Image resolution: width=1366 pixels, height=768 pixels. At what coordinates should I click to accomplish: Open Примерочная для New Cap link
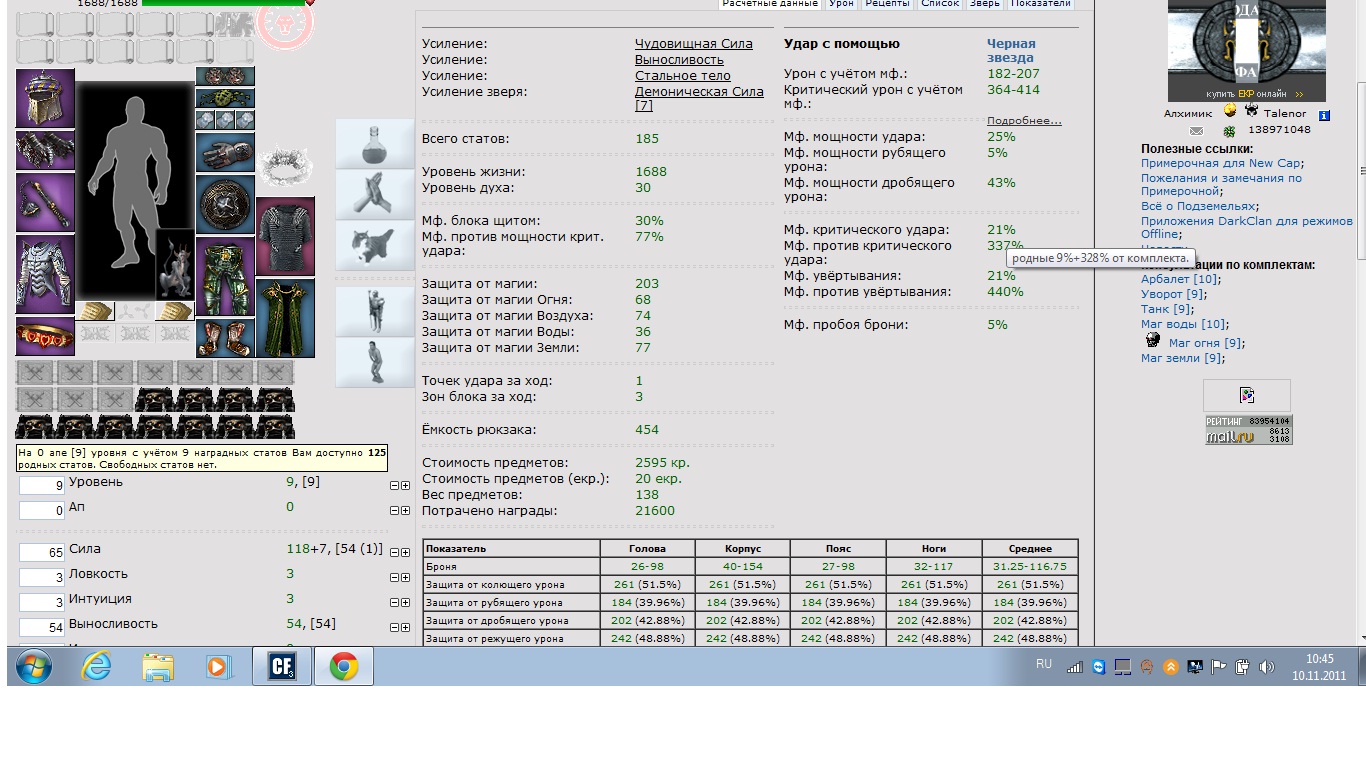[x=1220, y=163]
